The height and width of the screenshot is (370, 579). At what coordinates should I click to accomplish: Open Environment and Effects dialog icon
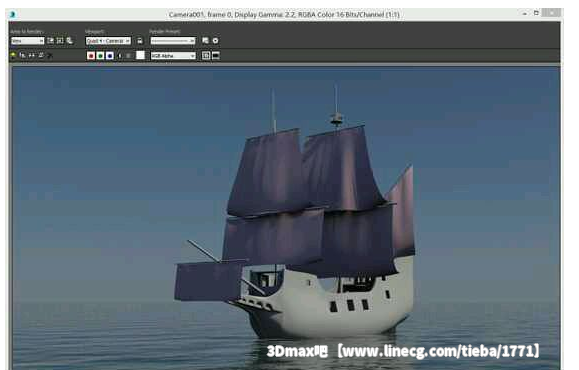215,41
